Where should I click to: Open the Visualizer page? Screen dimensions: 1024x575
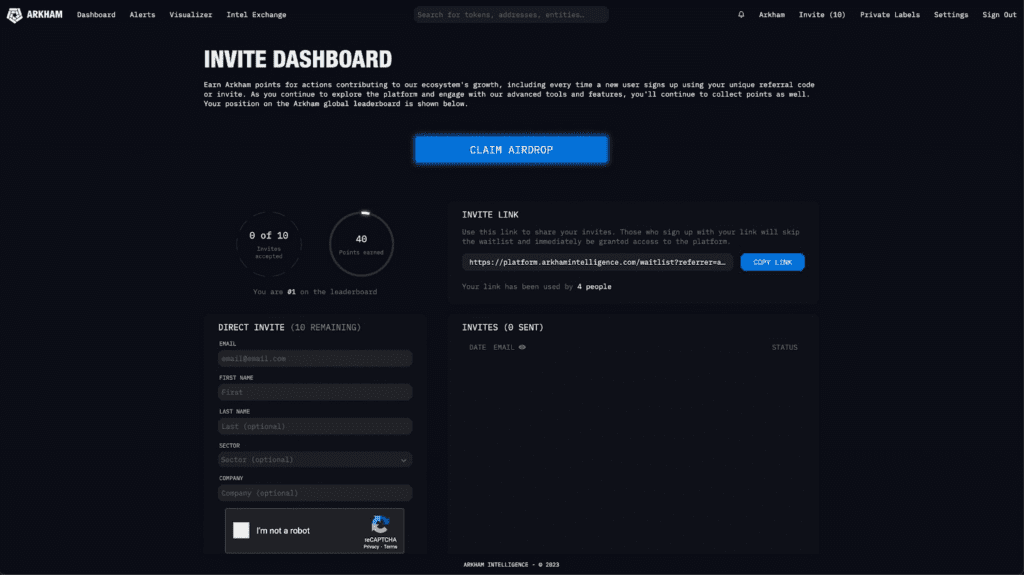(x=191, y=14)
